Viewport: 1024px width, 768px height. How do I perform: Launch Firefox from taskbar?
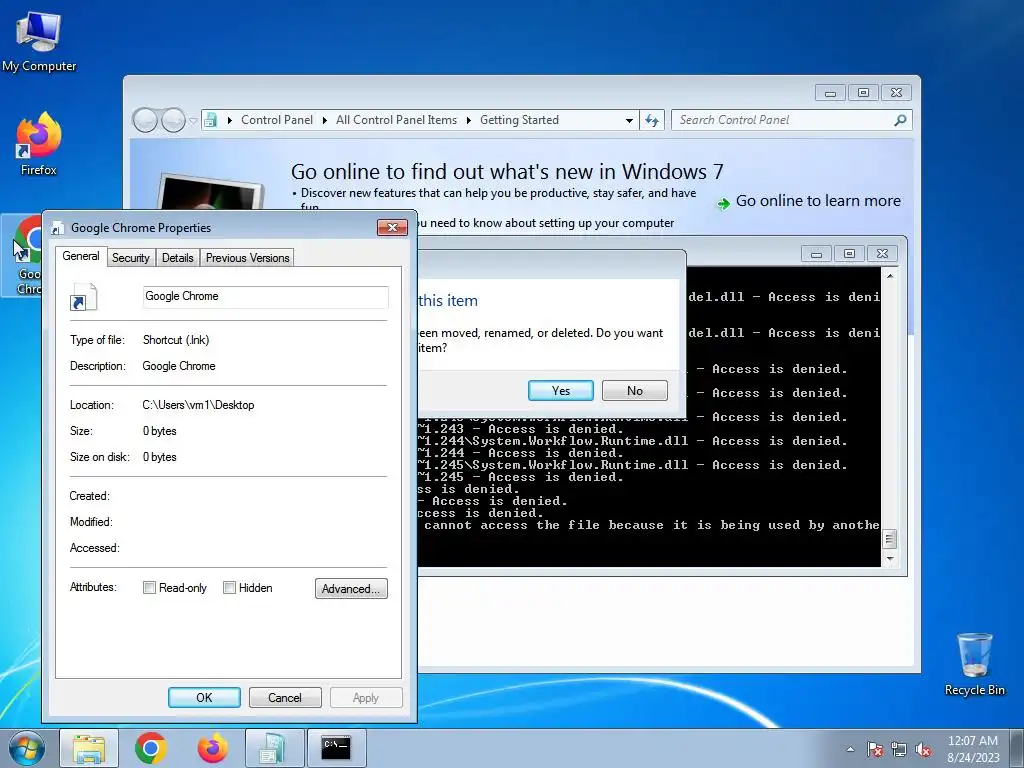point(212,748)
